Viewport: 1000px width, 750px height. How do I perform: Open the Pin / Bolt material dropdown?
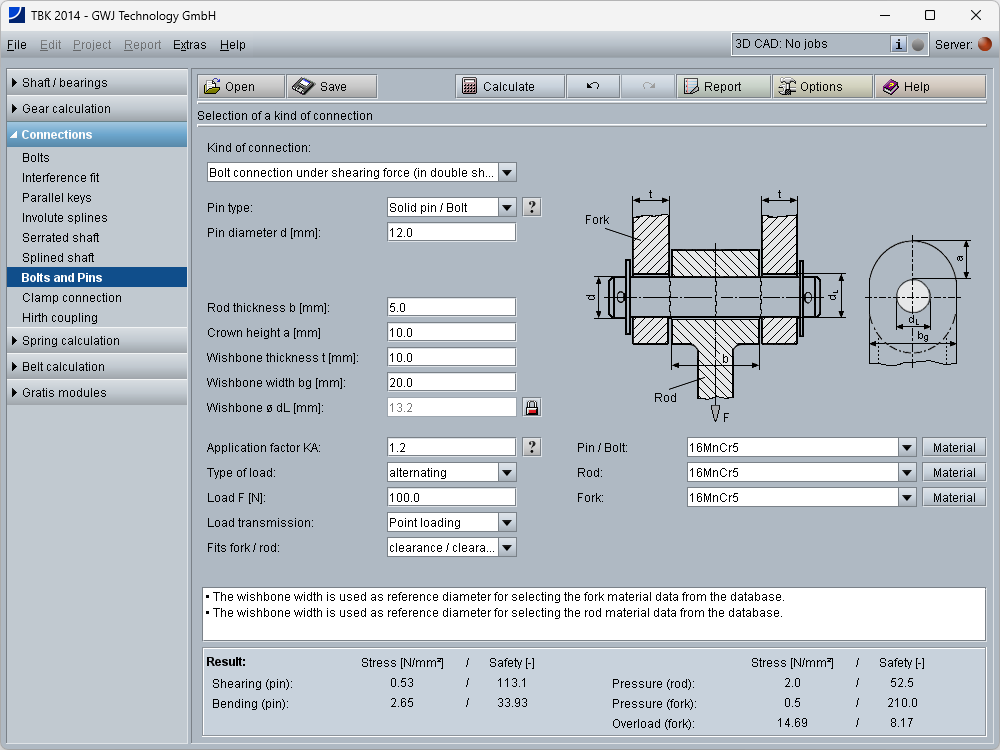[906, 447]
